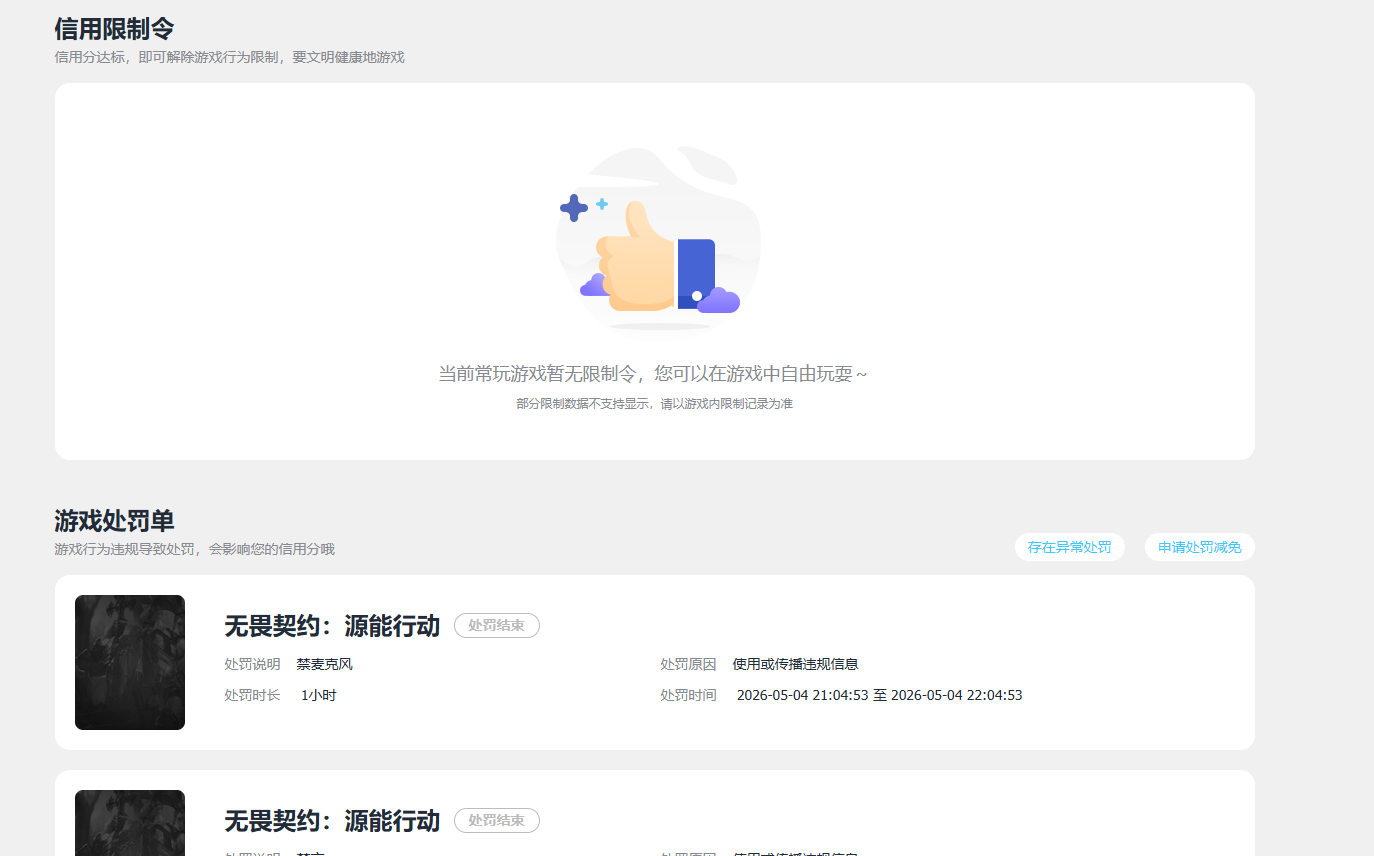Select the 信用限制令 heading
The width and height of the screenshot is (1374, 856).
click(114, 29)
